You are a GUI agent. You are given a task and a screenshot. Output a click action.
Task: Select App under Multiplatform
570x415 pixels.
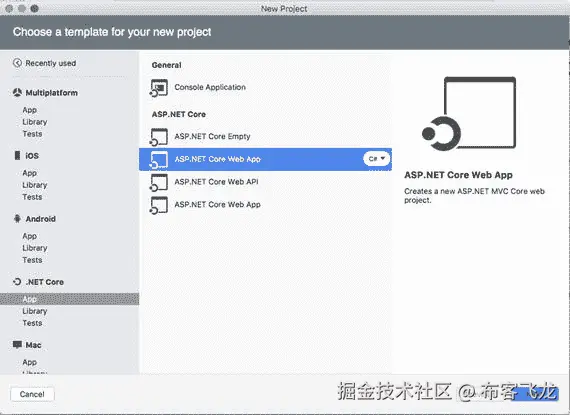coord(29,110)
